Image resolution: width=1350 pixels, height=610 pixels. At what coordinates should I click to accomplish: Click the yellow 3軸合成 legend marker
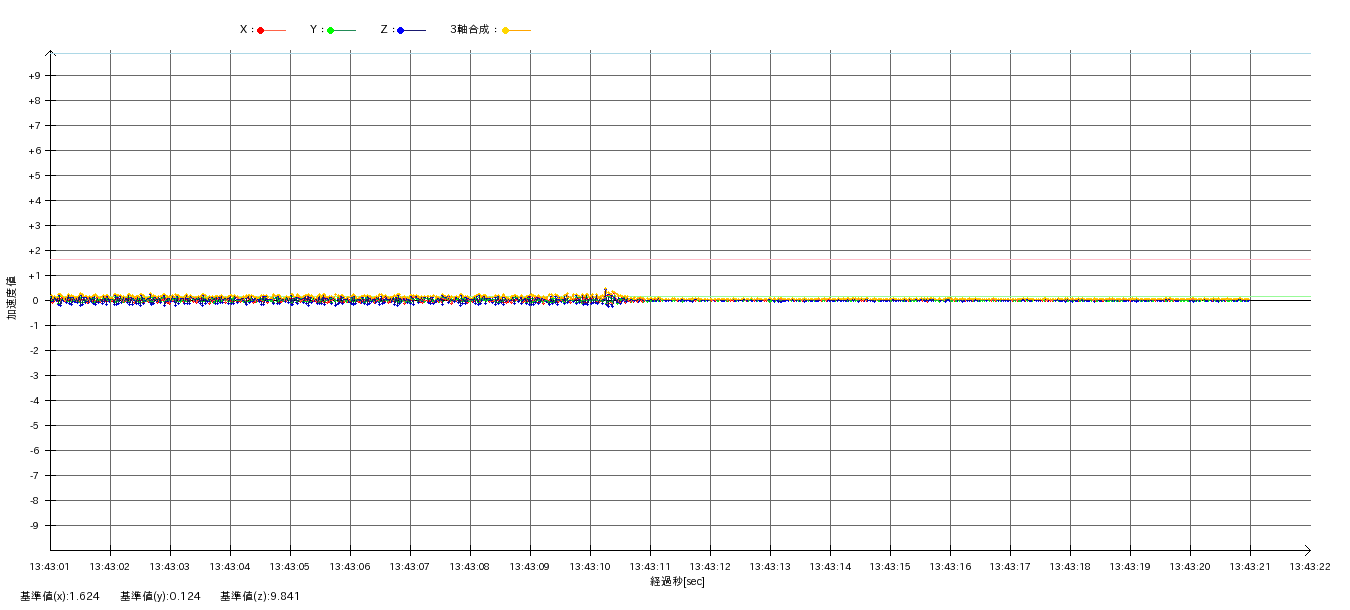(506, 30)
